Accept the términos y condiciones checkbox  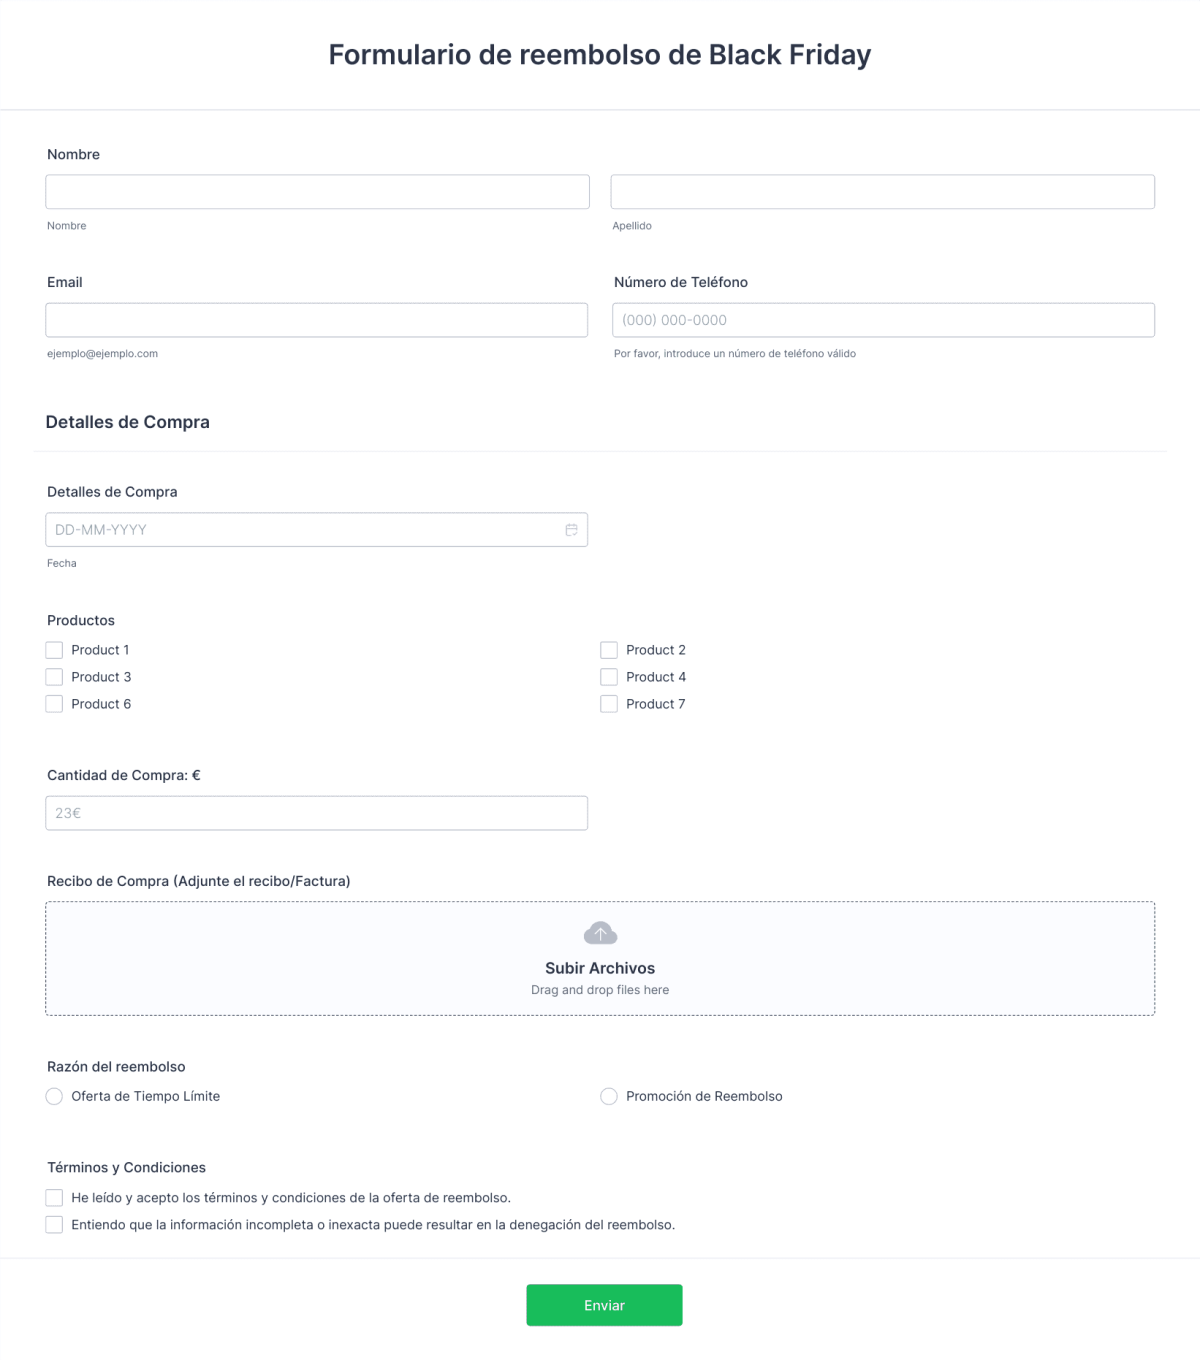54,1197
